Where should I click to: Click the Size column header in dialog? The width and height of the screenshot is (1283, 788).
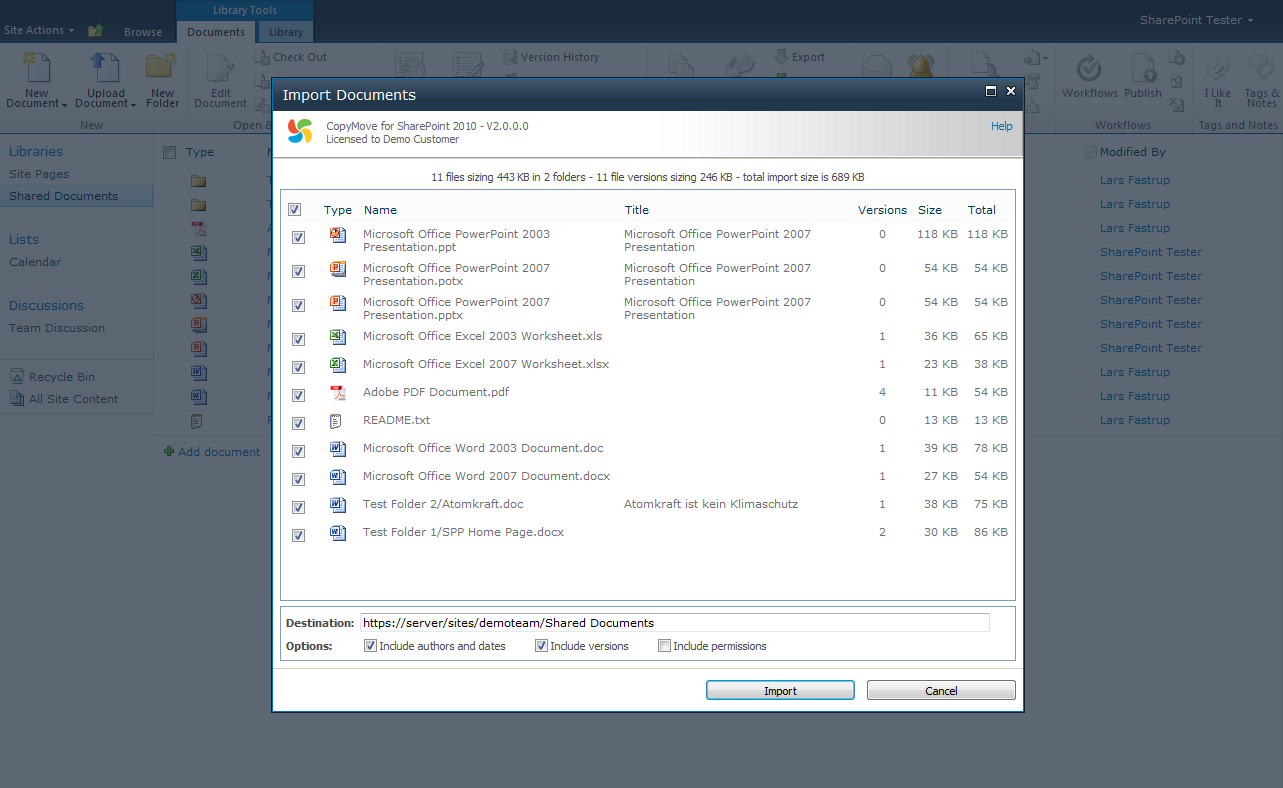click(930, 210)
